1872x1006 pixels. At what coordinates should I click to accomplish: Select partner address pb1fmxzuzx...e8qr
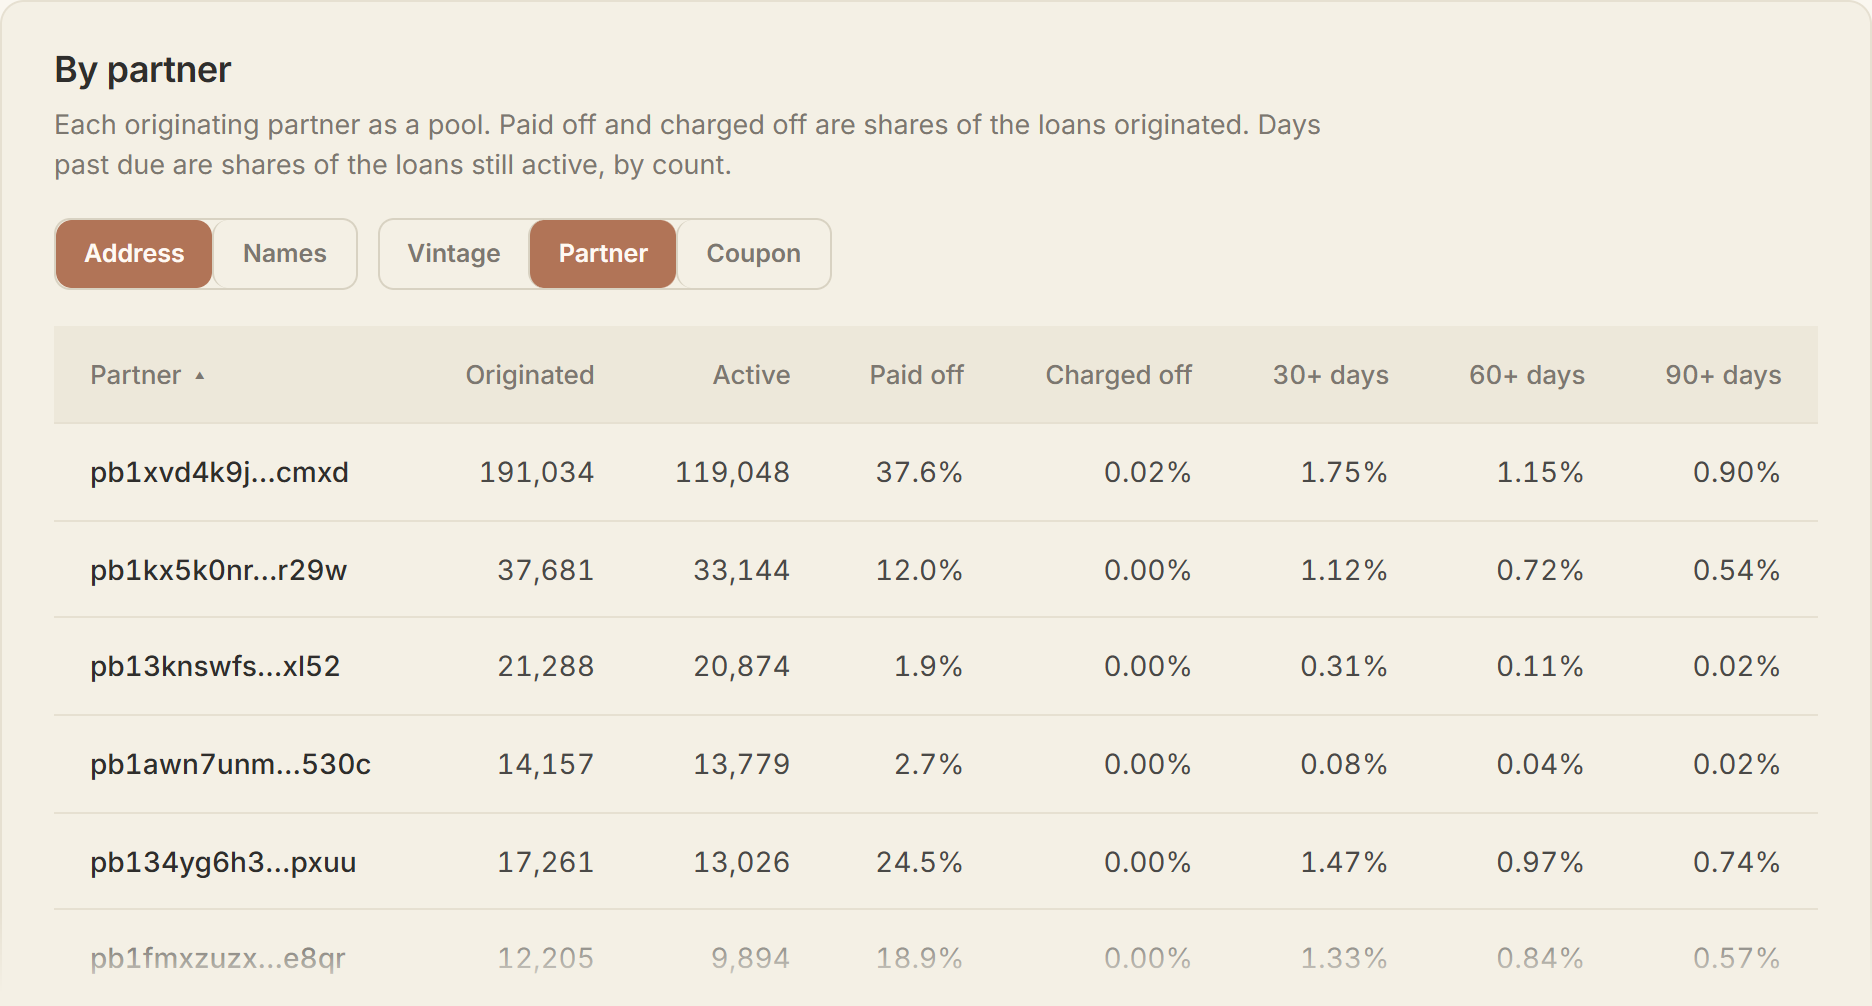click(x=217, y=958)
